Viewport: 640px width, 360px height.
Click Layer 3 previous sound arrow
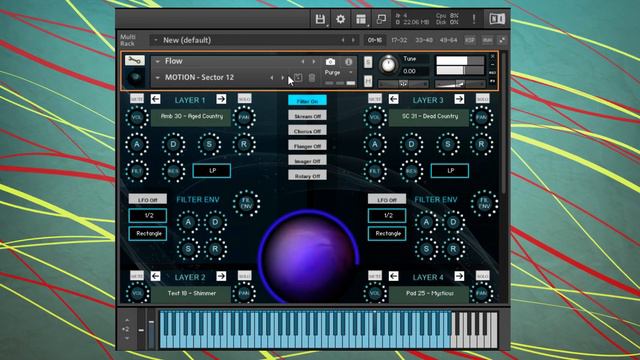coord(393,99)
